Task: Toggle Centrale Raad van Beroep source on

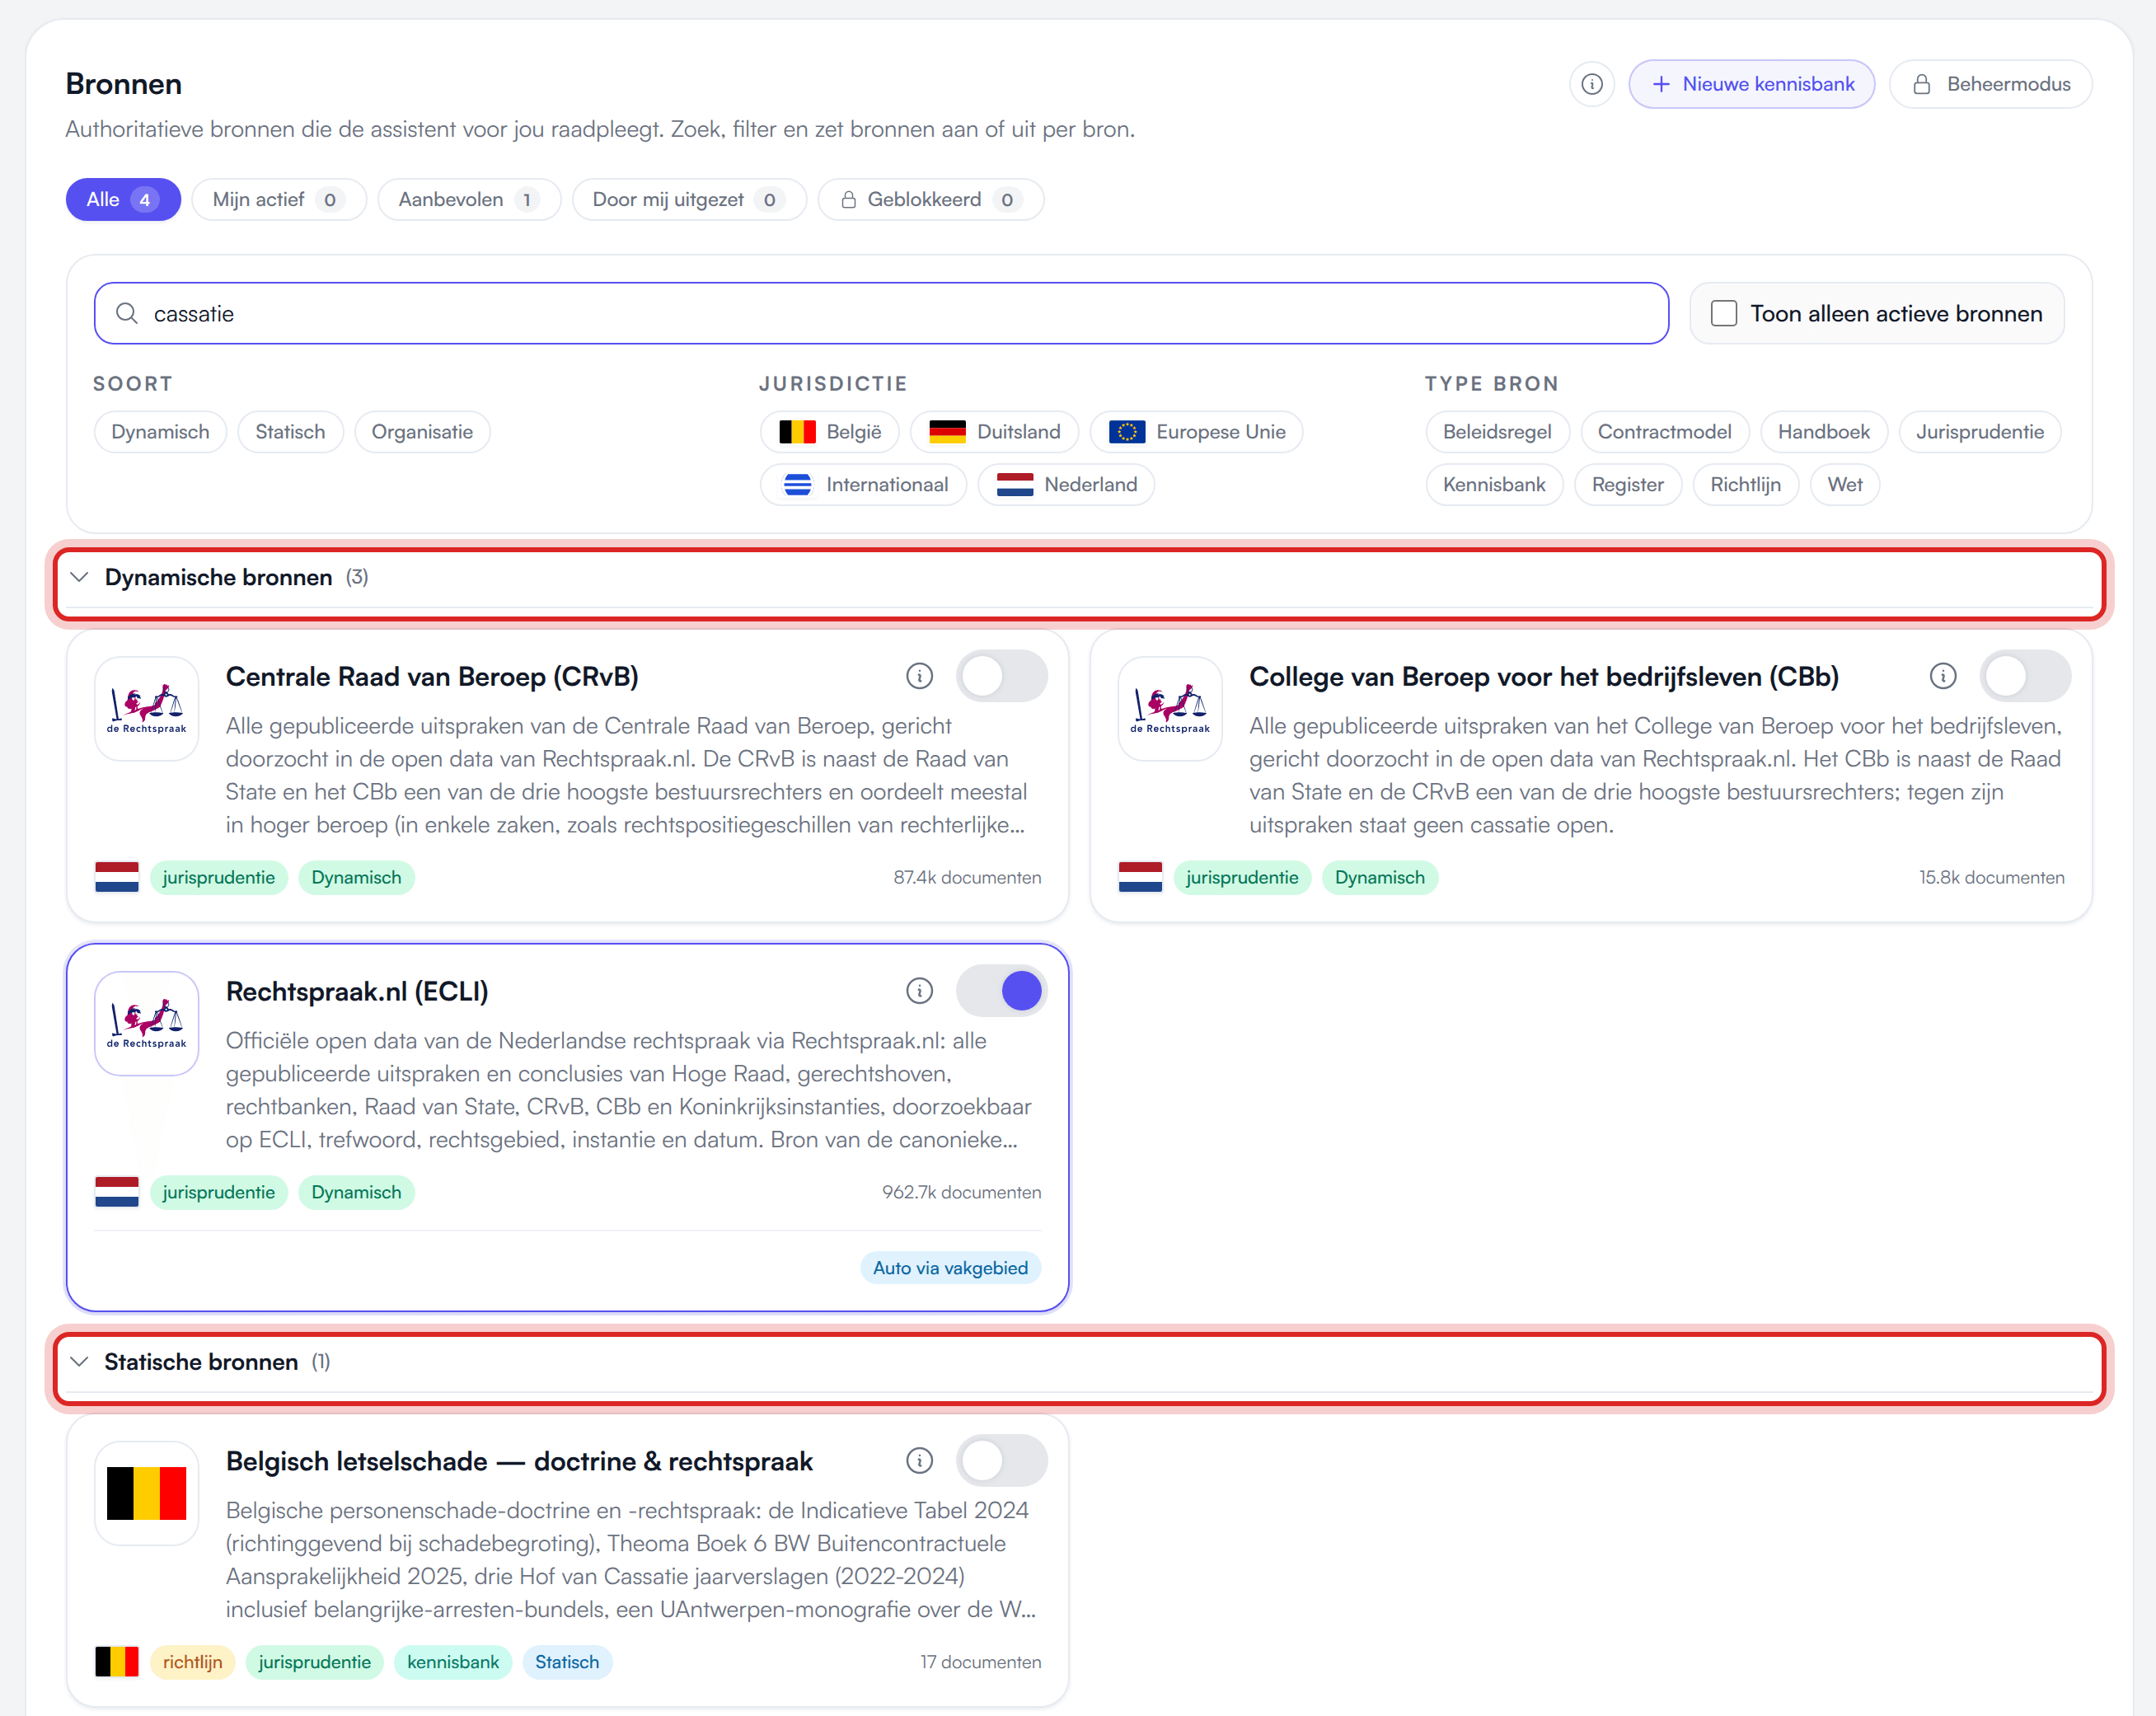Action: (1002, 676)
